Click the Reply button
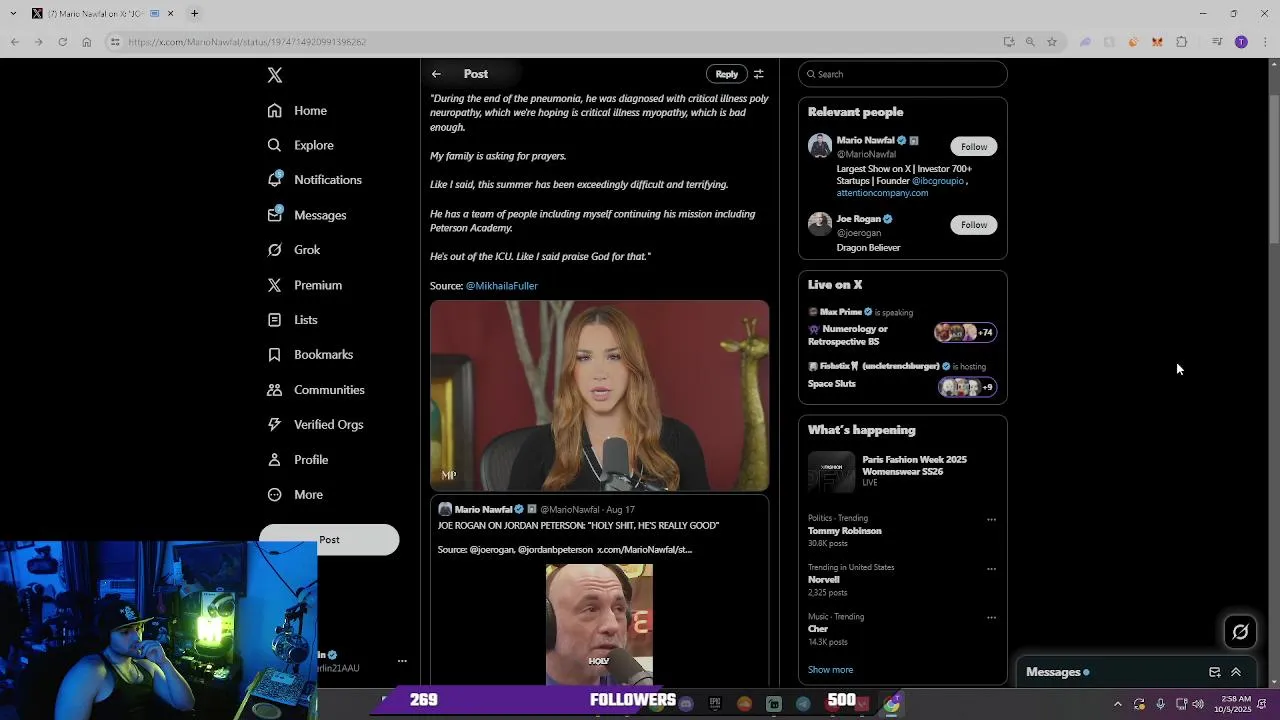1280x720 pixels. (x=726, y=74)
